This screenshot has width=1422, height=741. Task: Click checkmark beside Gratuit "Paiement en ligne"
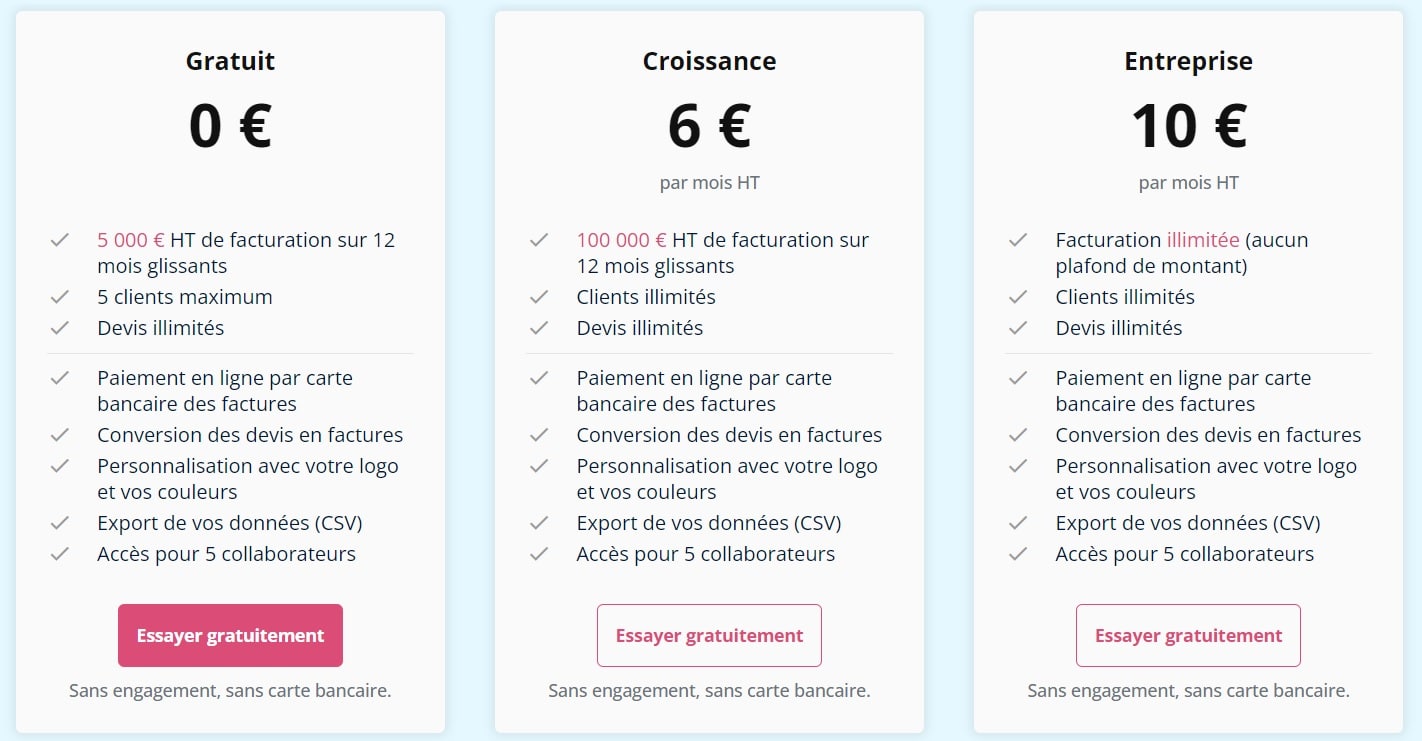tap(60, 378)
